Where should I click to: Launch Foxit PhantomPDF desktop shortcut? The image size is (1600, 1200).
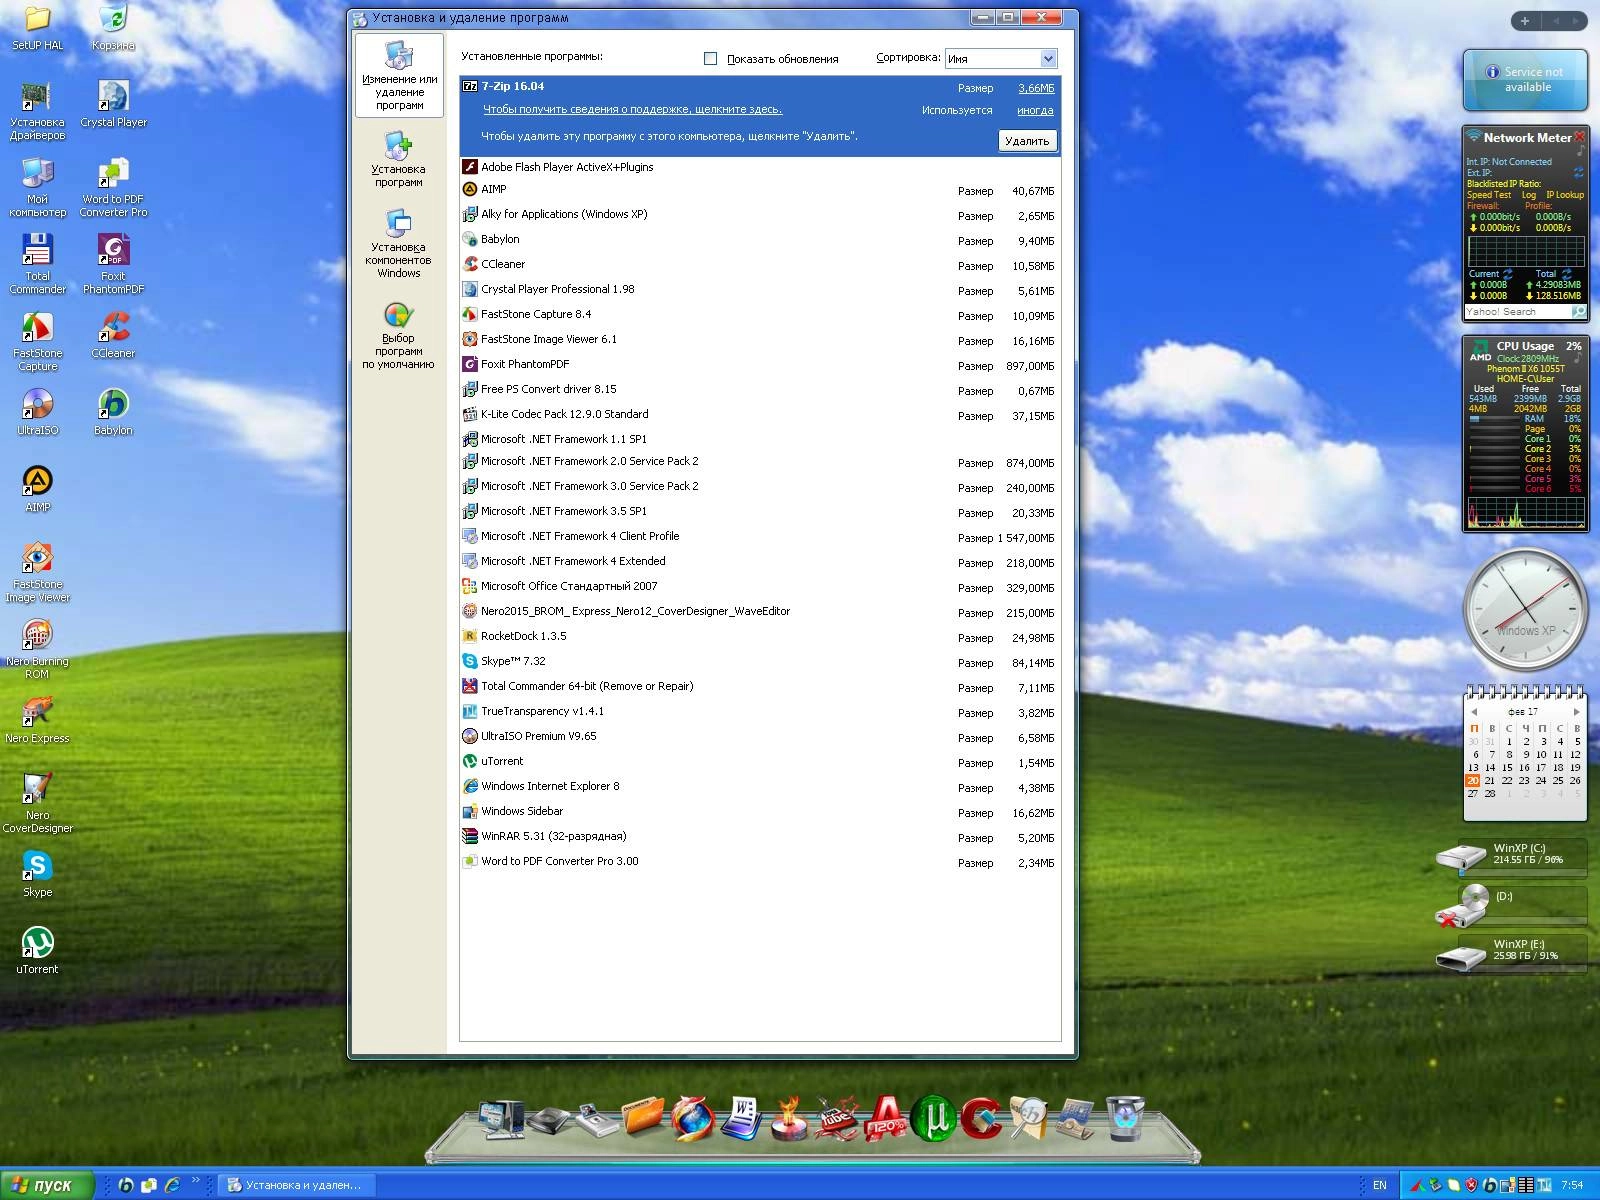tap(113, 265)
